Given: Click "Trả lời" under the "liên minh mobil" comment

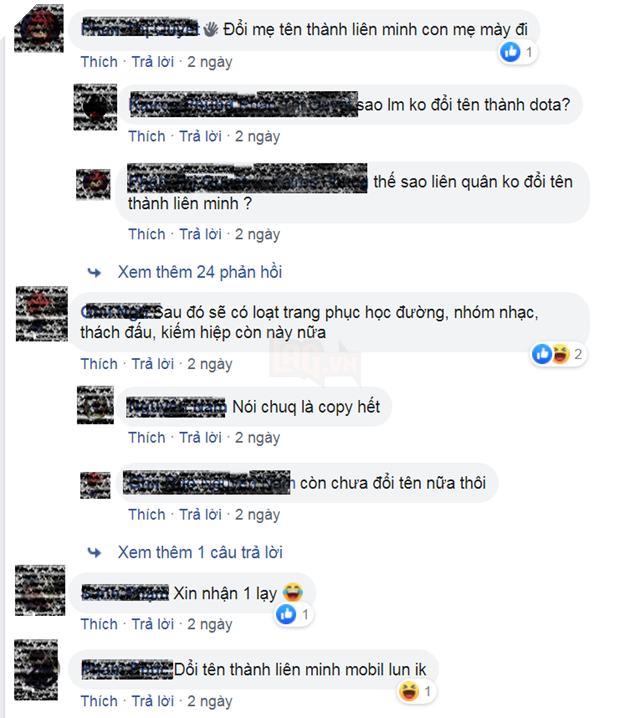Looking at the screenshot, I should click(153, 701).
